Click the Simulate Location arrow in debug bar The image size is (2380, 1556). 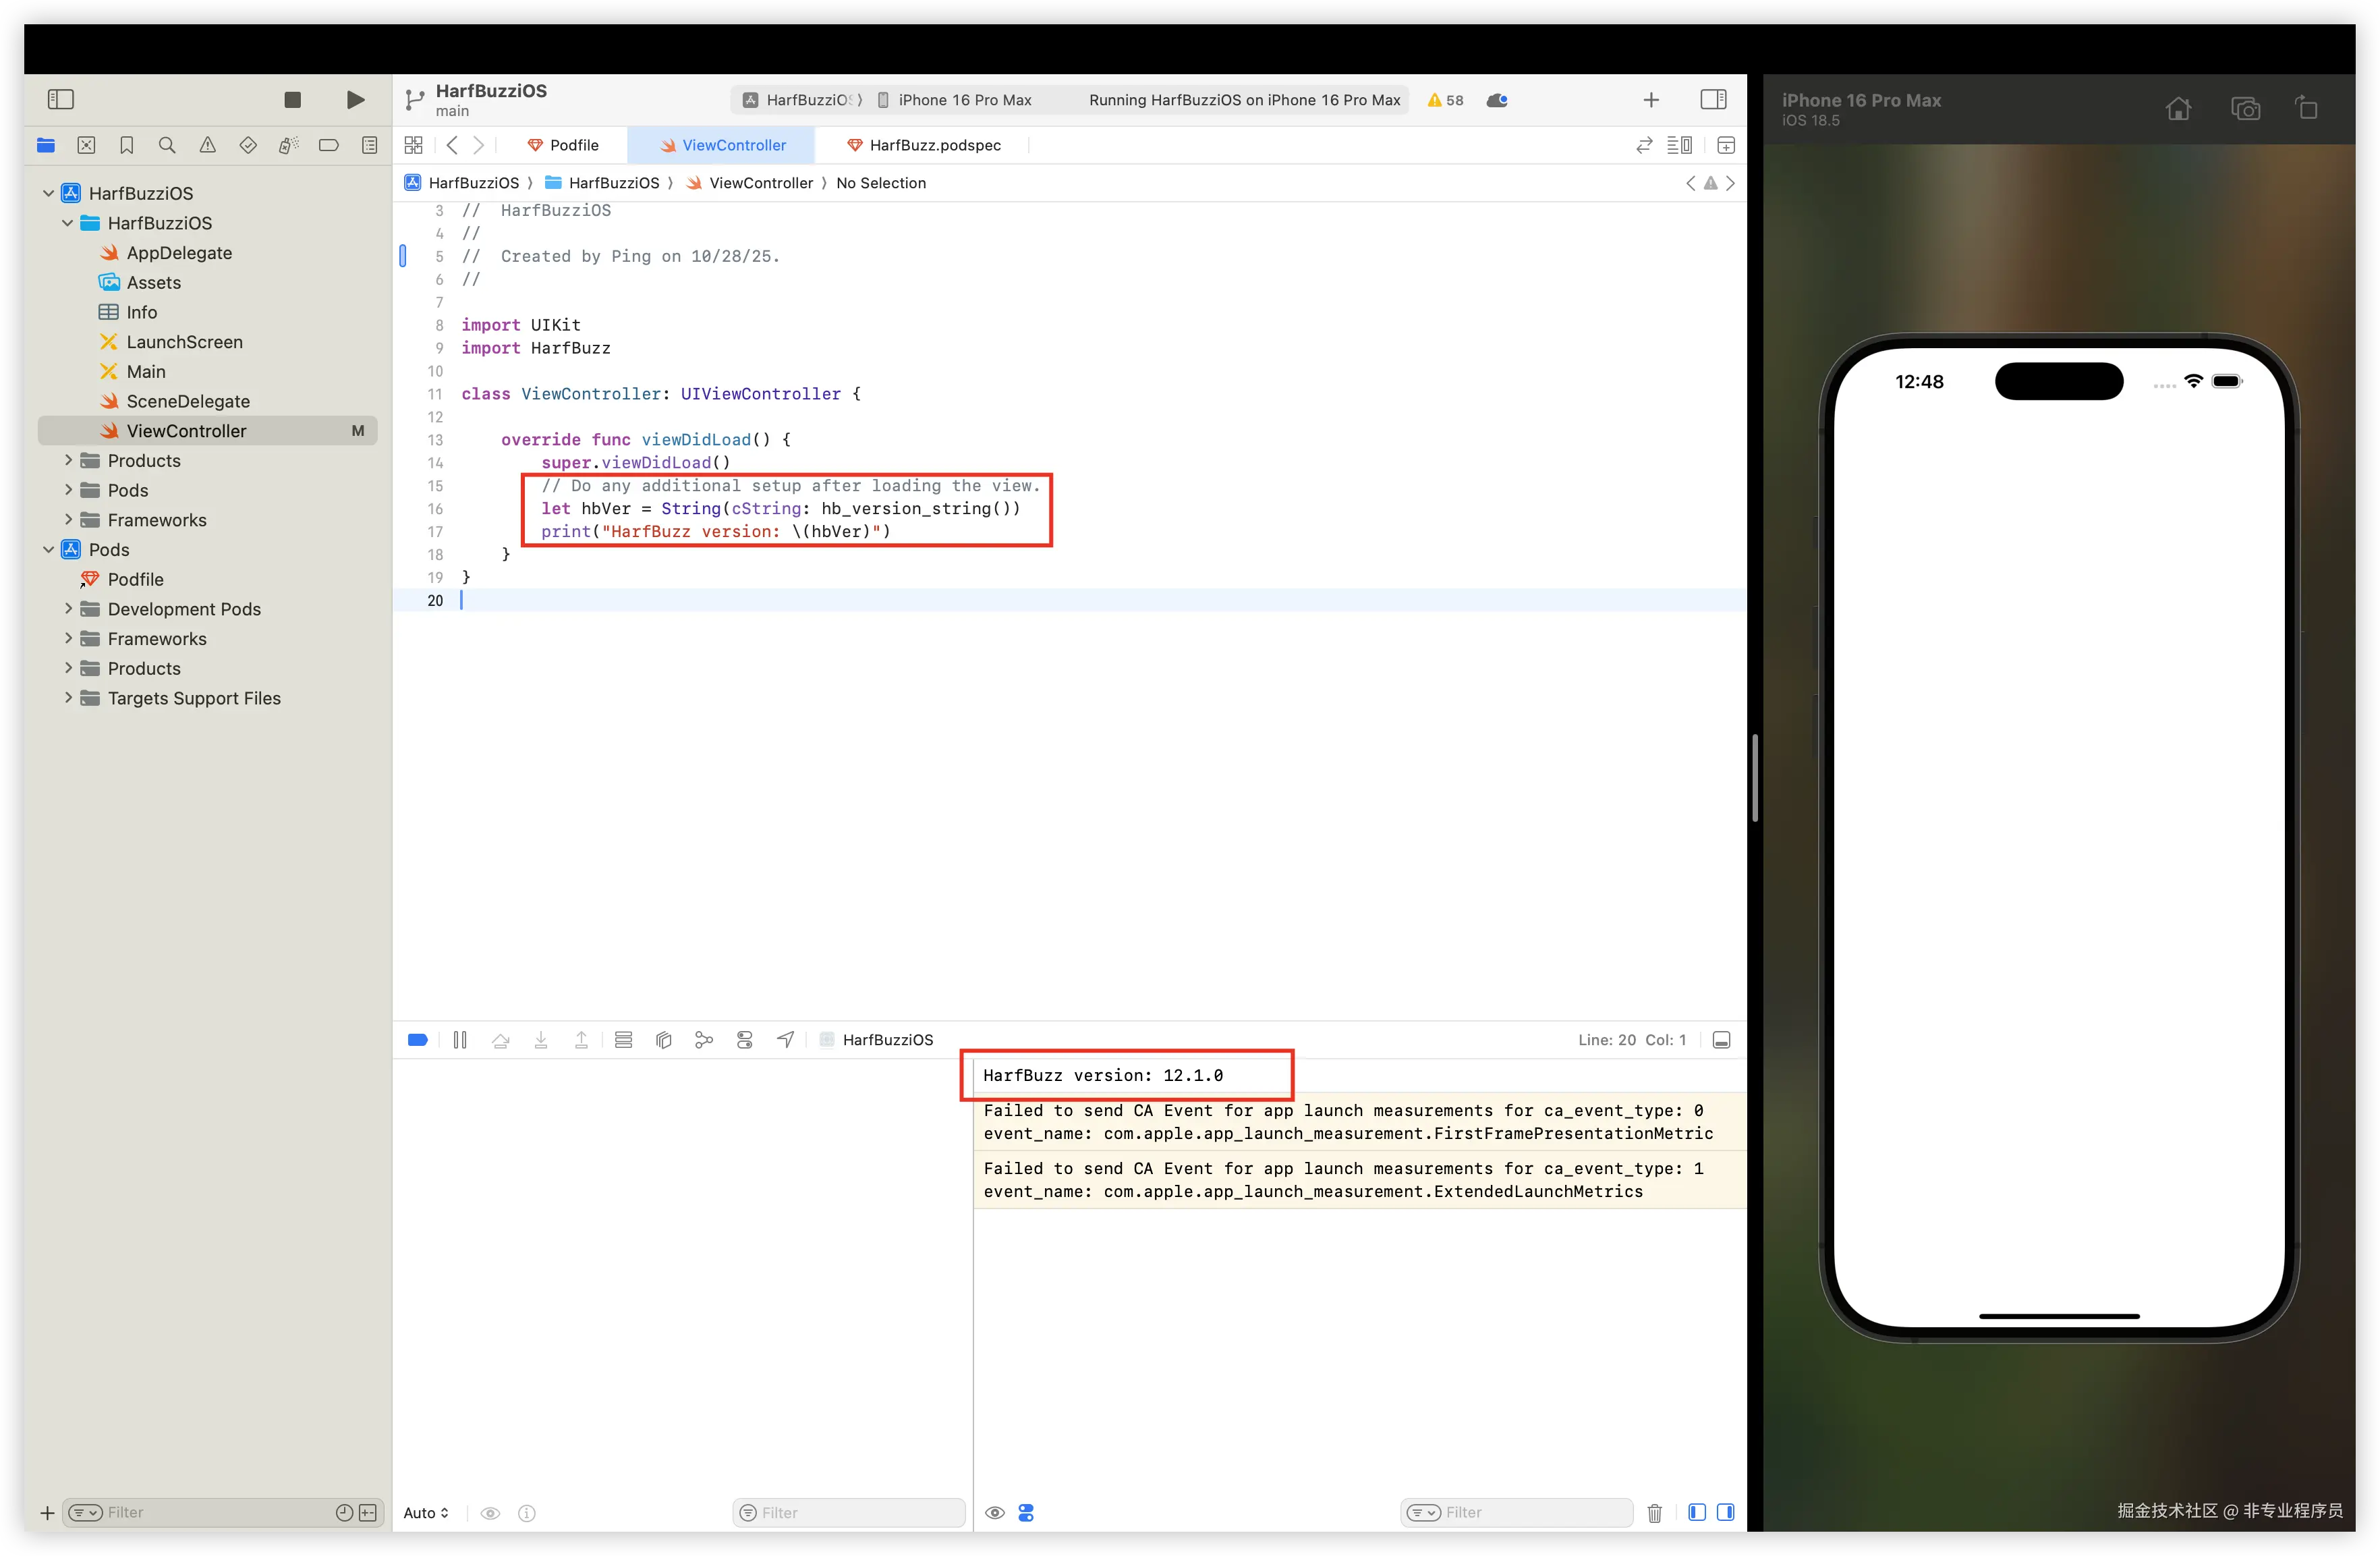[785, 1040]
